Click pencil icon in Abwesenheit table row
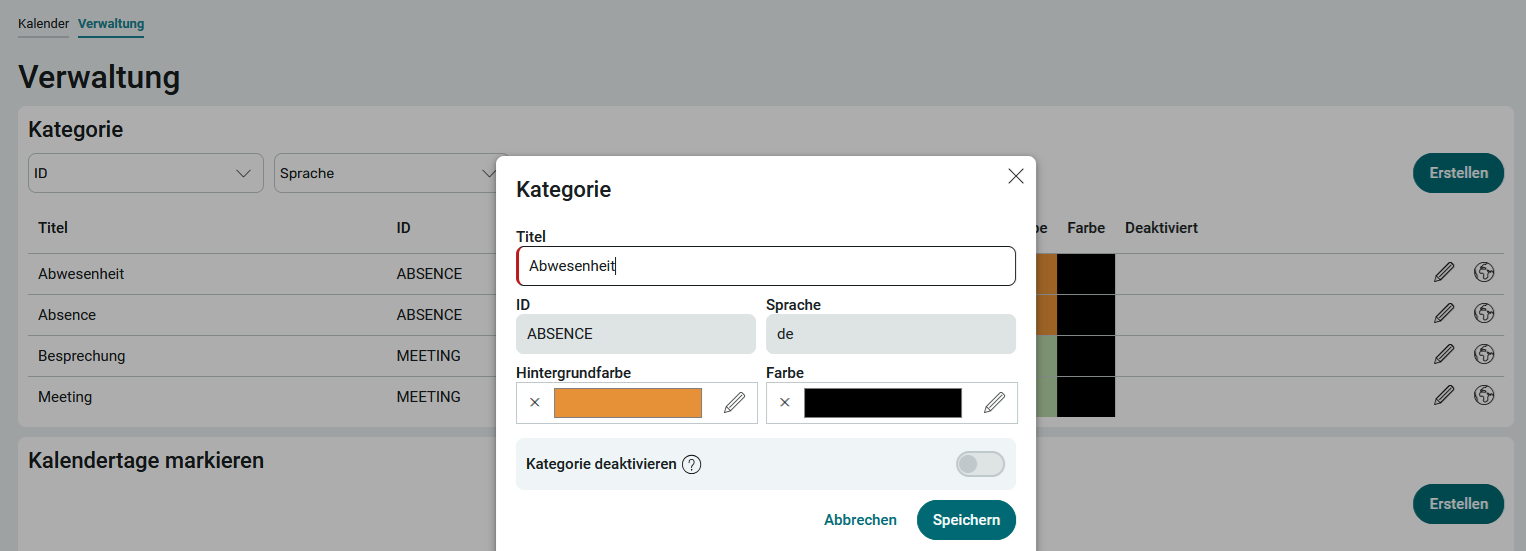 point(1443,273)
